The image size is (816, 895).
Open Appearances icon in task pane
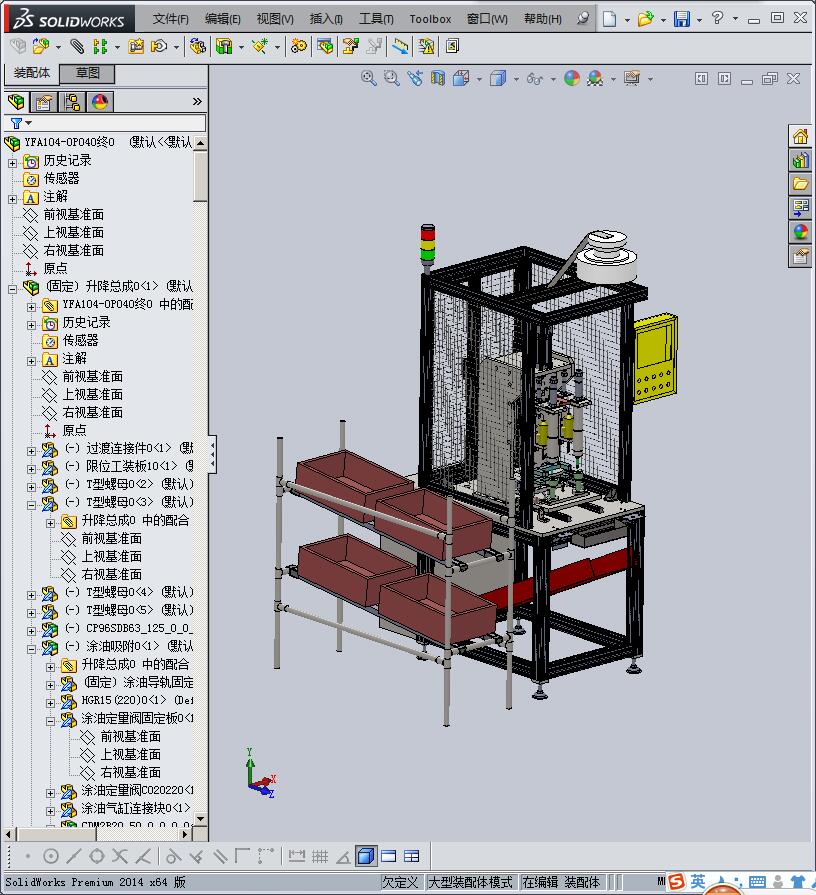tap(800, 232)
